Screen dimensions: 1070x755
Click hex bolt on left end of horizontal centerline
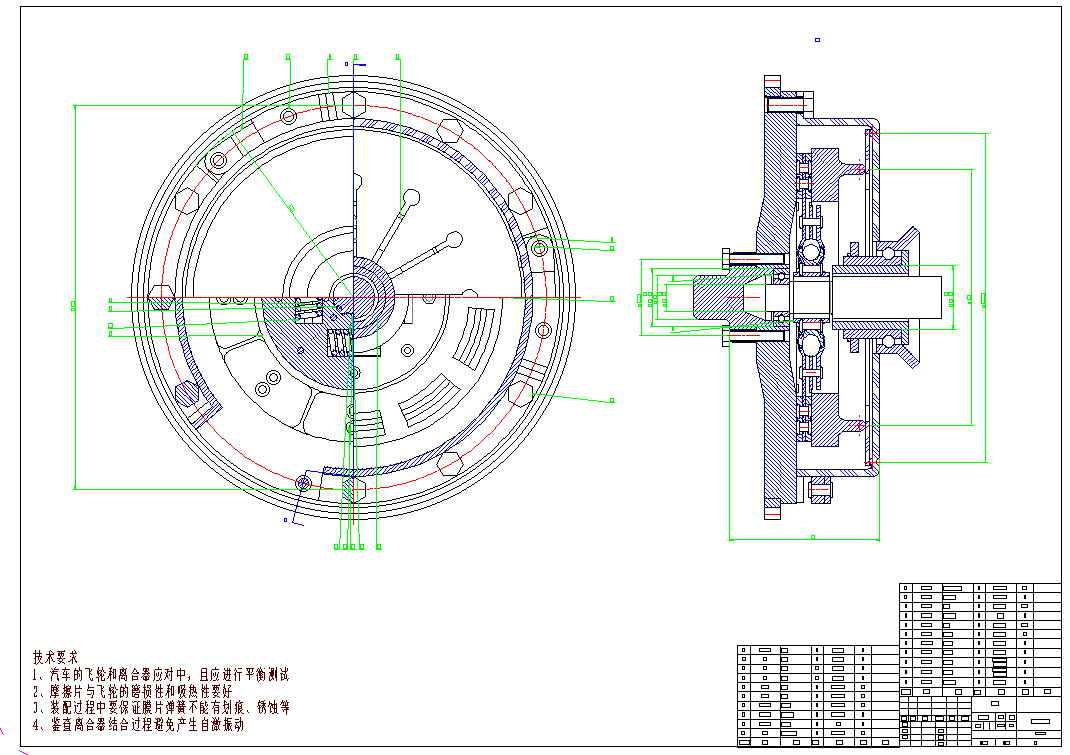pos(161,297)
